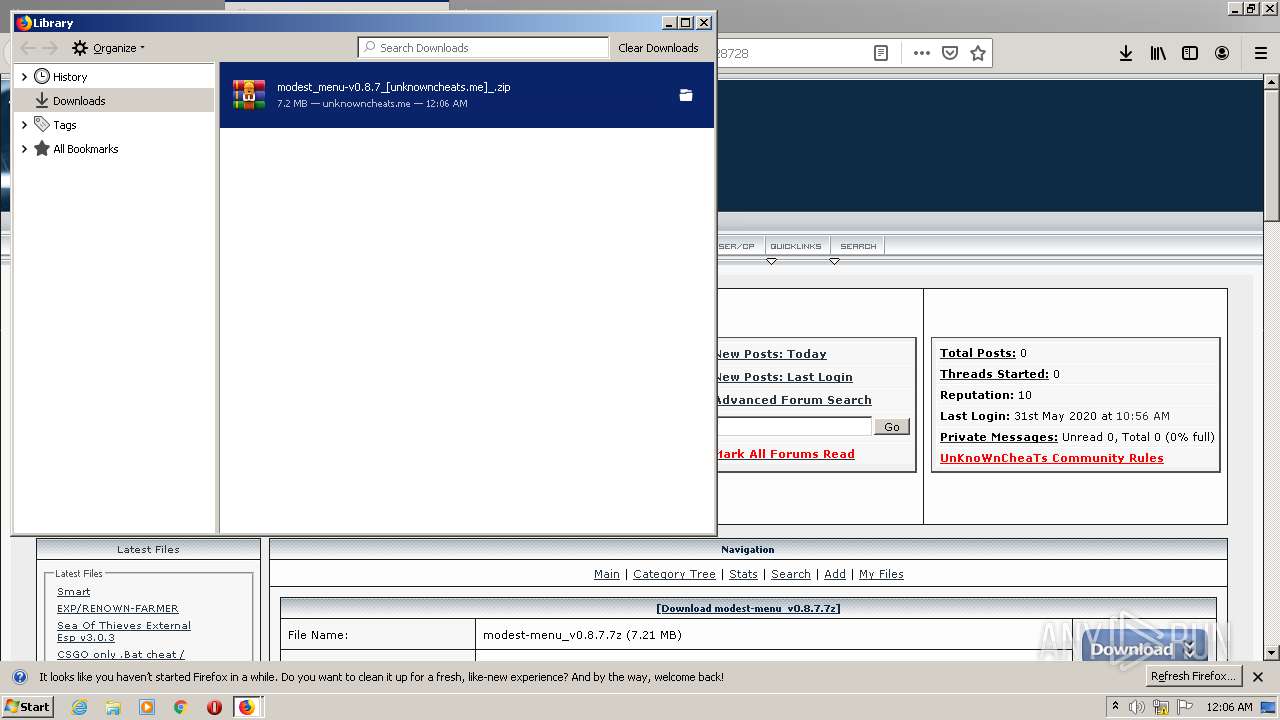
Task: Open QUICKLINKS forum menu
Action: [x=796, y=246]
